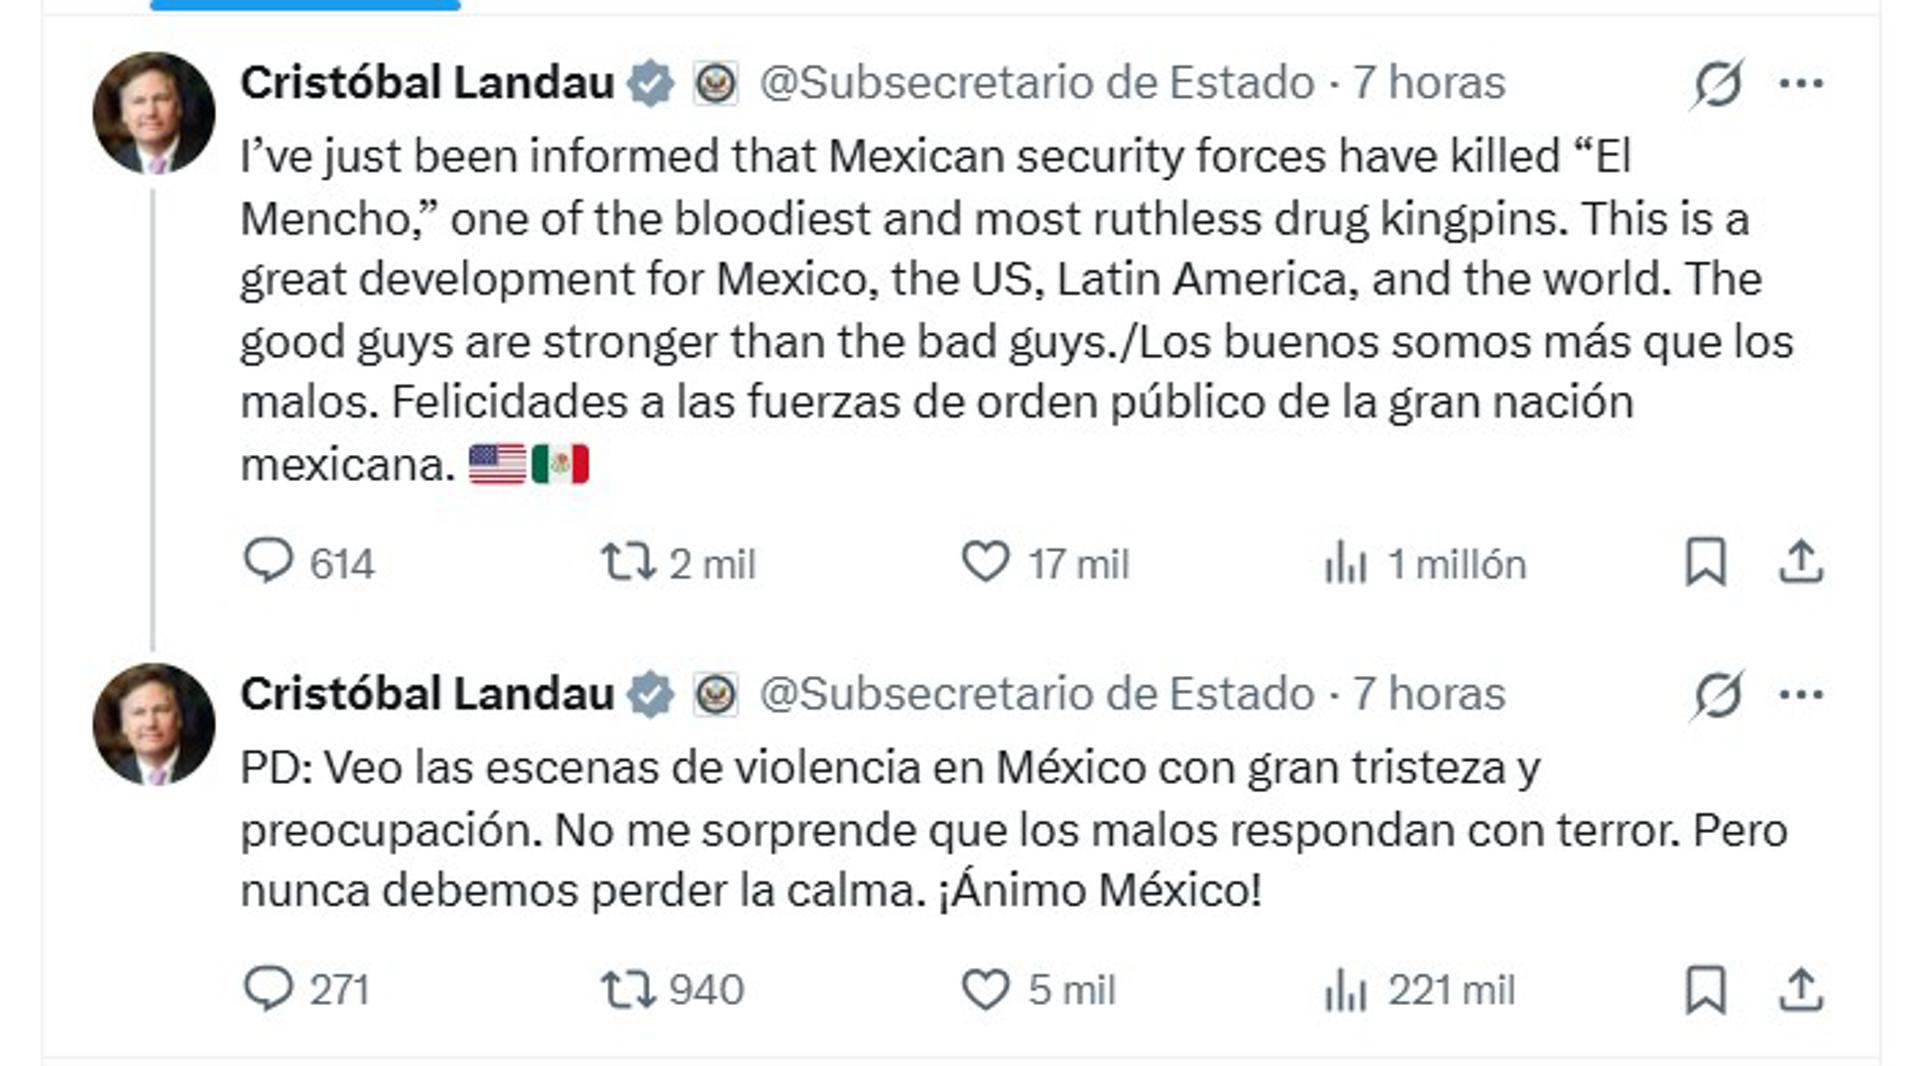View analytics showing 1 millón views
1920x1066 pixels.
coord(1346,564)
